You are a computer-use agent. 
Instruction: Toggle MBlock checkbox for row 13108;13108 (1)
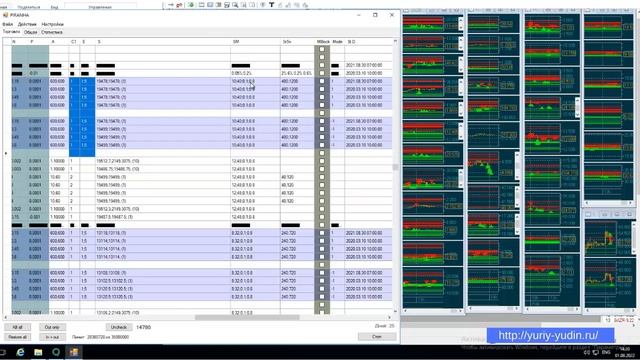pos(322,273)
